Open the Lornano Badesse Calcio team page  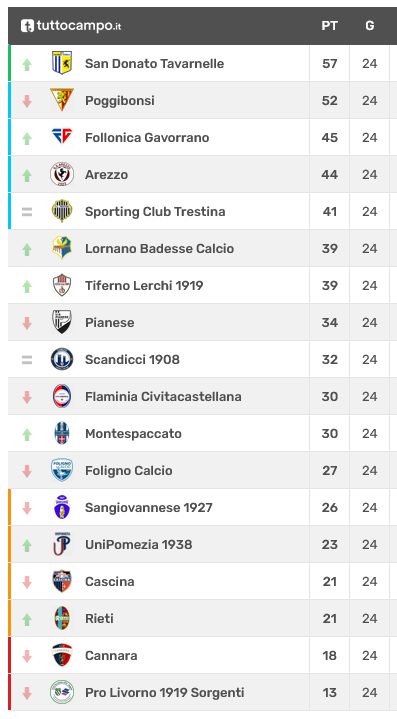coord(160,249)
